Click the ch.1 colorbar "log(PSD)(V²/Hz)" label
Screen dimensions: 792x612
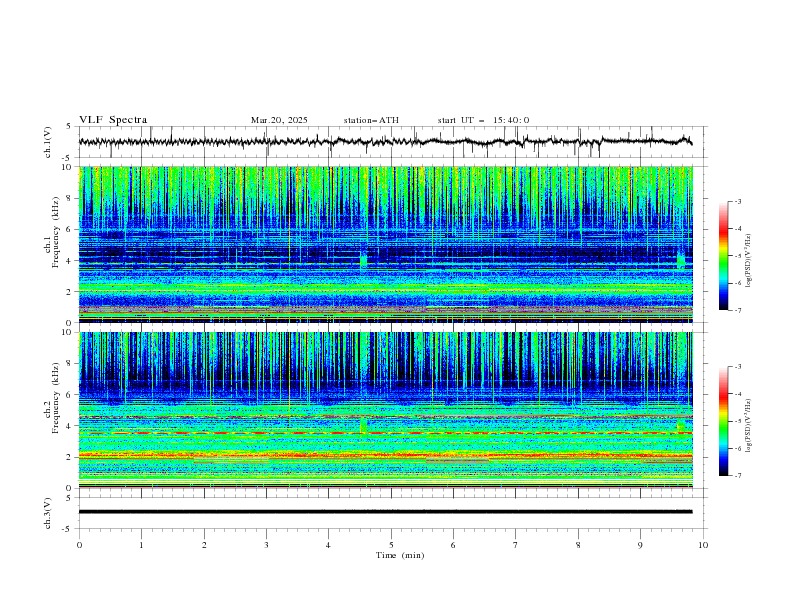(x=748, y=261)
